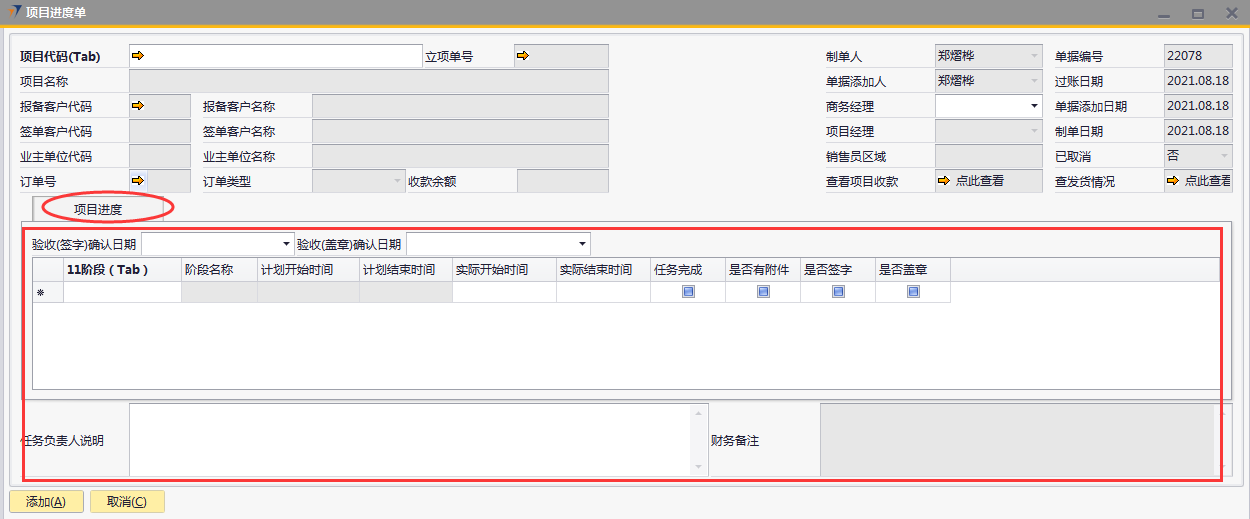1250x519 pixels.
Task: Toggle the 任务完成 checkbox
Action: 688,292
